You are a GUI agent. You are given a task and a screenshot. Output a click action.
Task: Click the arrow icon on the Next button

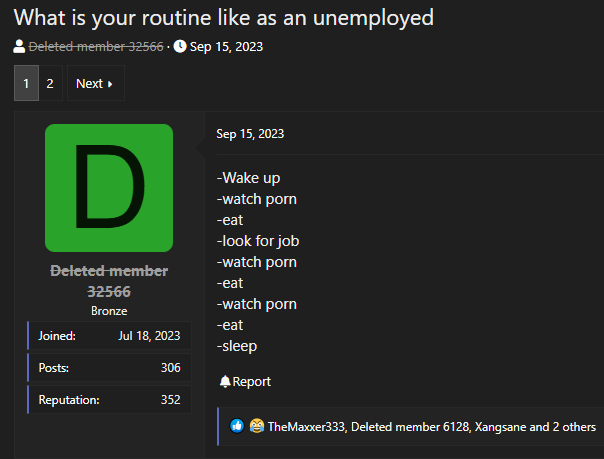pyautogui.click(x=110, y=84)
